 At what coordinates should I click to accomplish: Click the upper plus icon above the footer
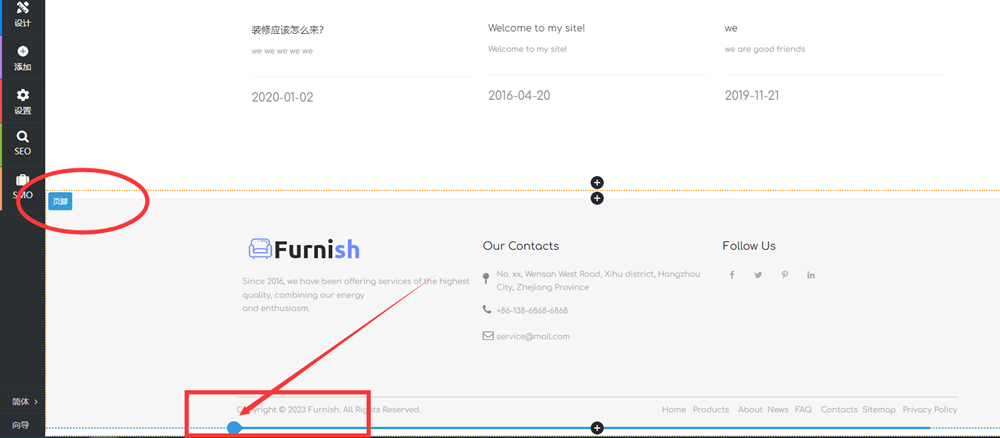click(x=597, y=182)
